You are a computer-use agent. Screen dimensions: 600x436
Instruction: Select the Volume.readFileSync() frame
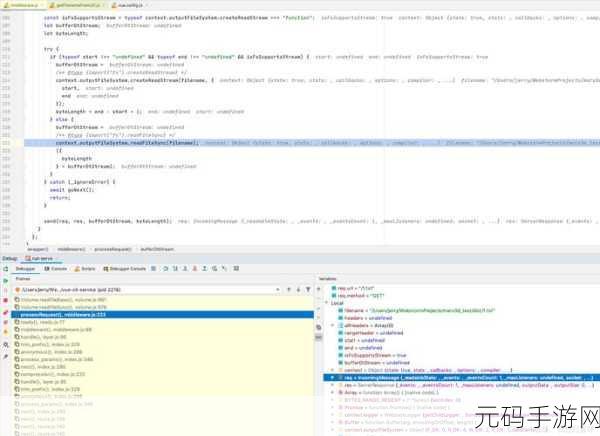[x=163, y=307]
